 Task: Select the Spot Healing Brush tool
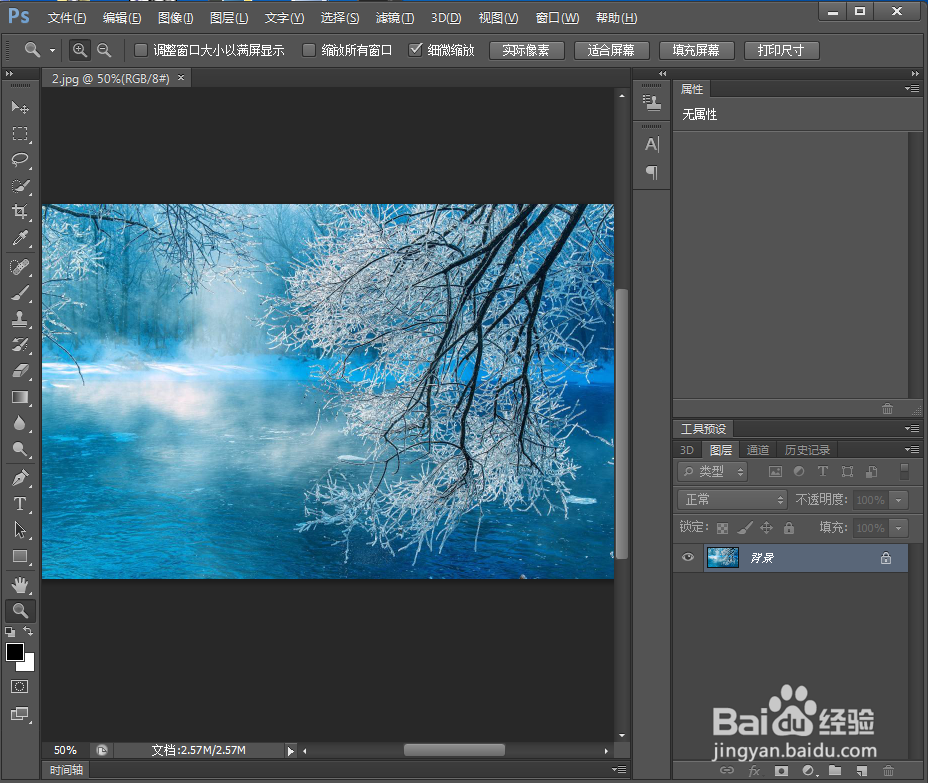20,267
